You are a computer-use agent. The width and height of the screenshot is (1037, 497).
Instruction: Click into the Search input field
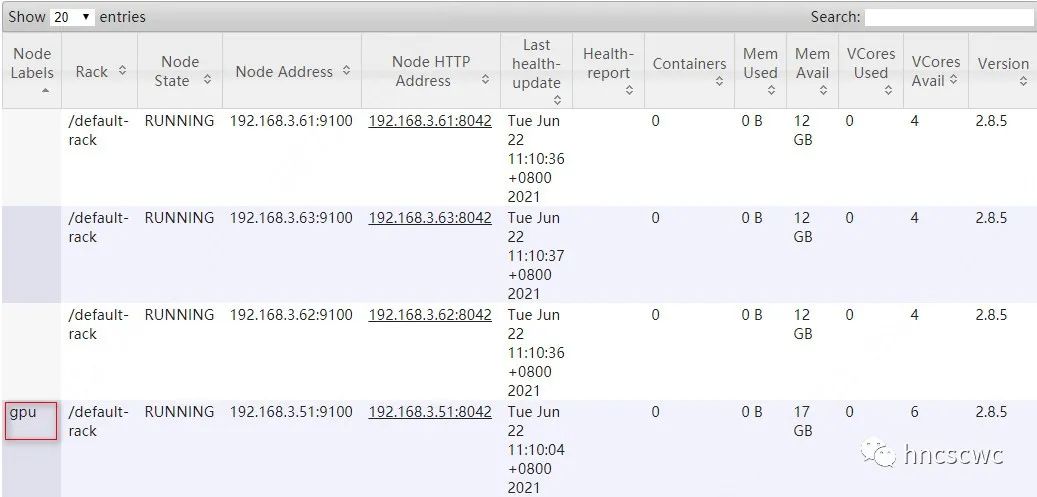point(948,17)
